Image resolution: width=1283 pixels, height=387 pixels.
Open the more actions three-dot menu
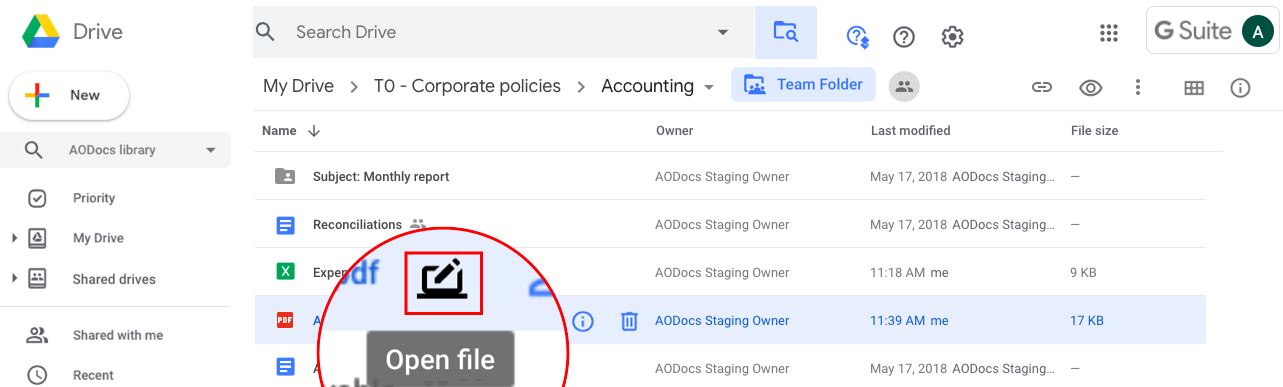1138,87
